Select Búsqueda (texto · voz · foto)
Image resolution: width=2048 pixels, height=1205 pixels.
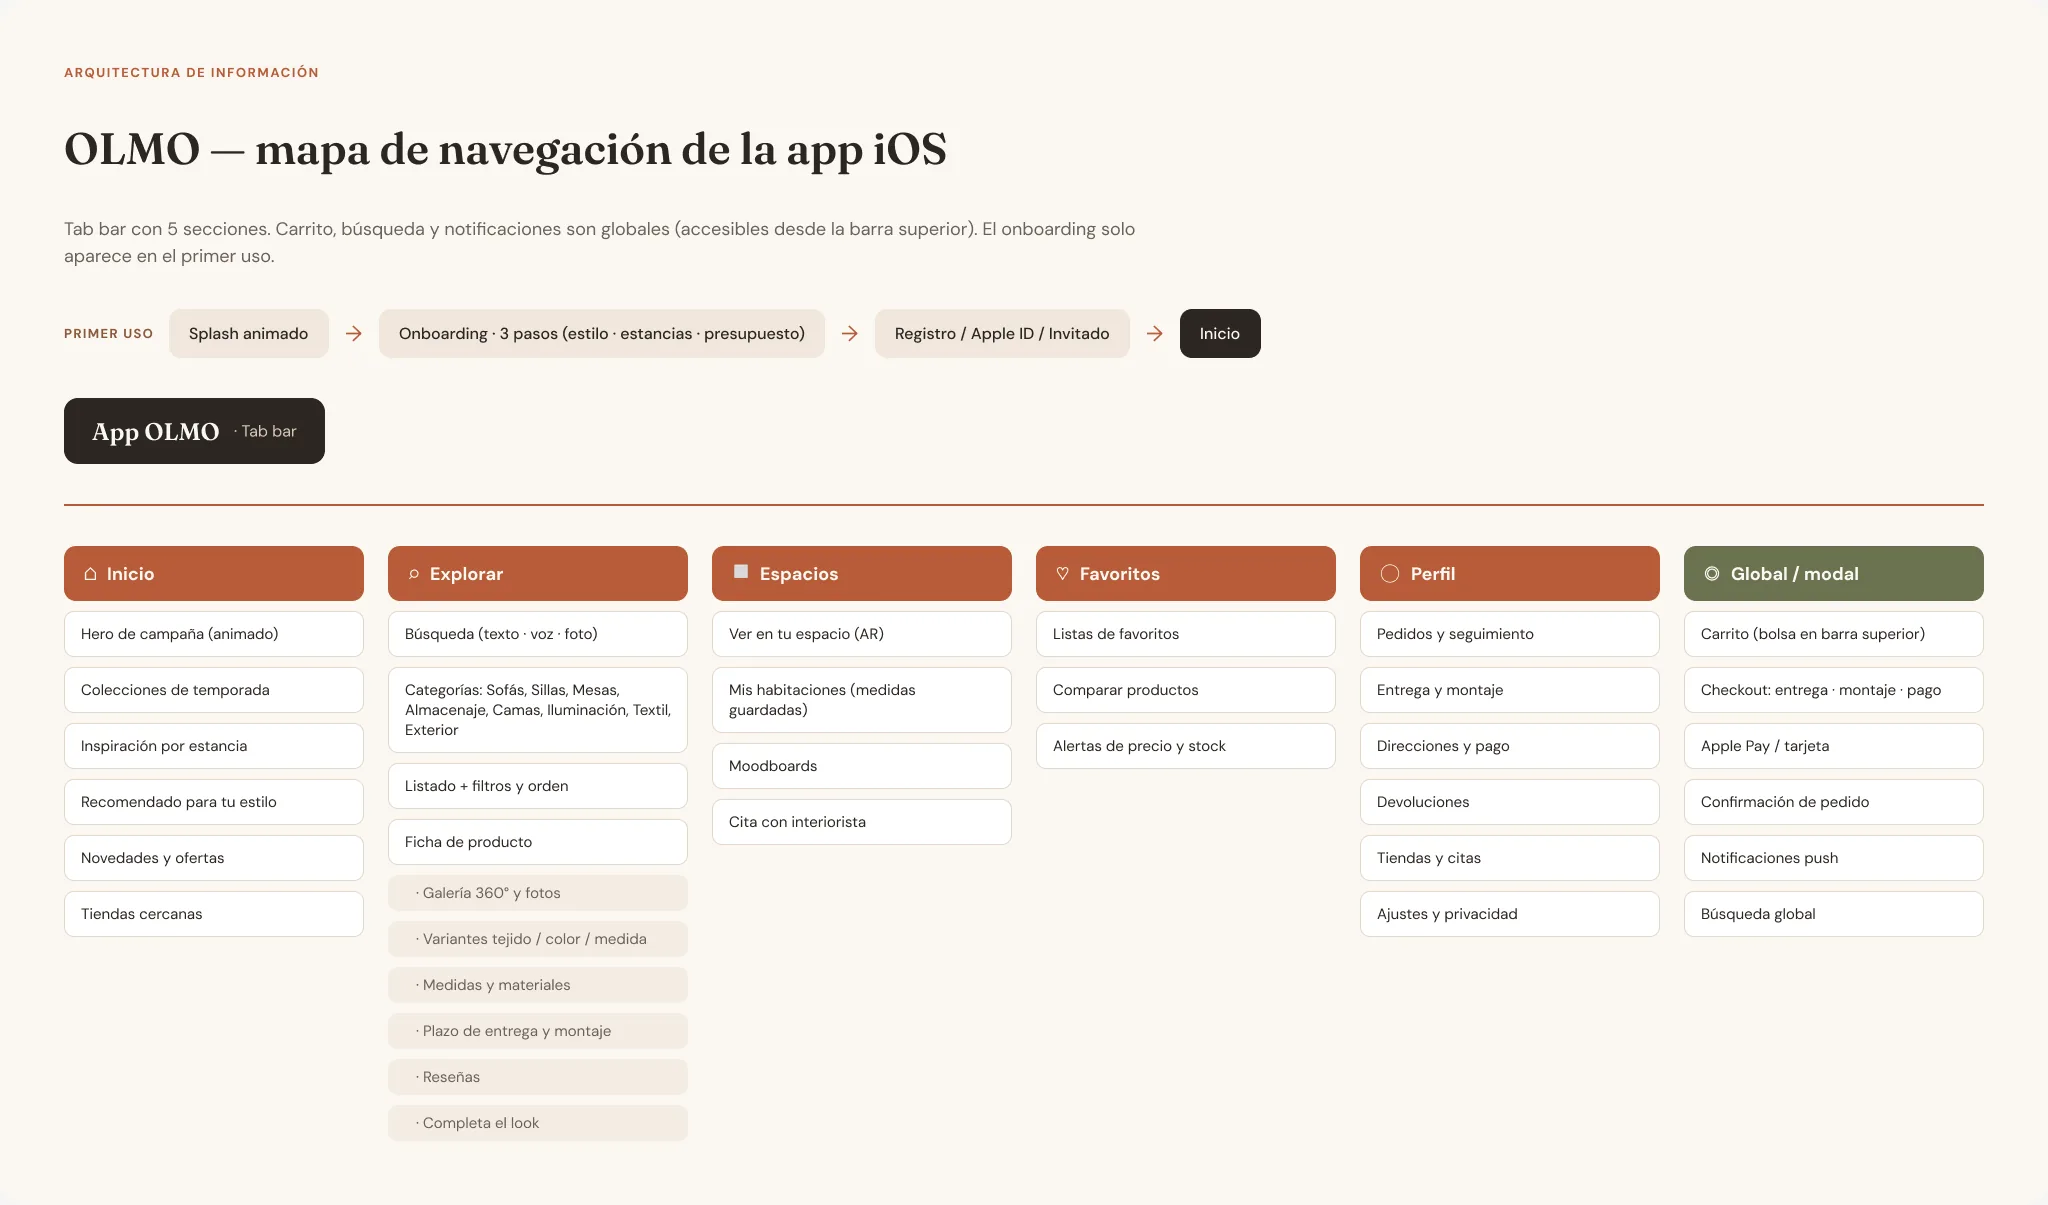tap(538, 634)
